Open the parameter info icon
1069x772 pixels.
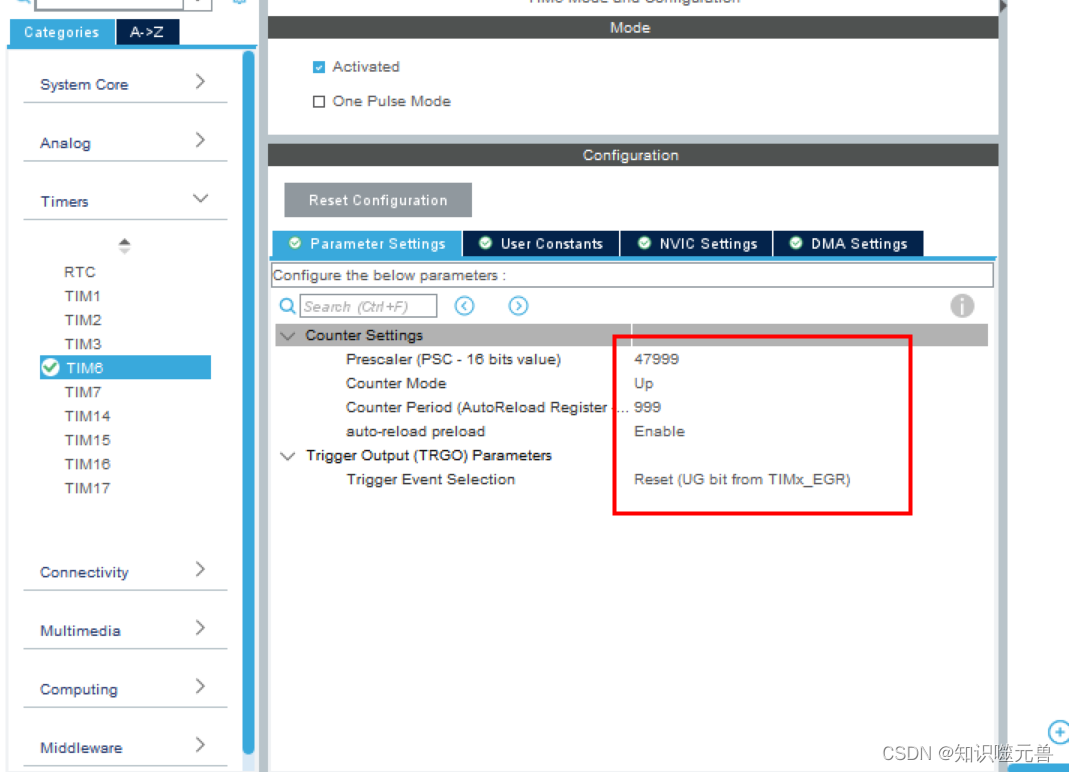pyautogui.click(x=962, y=306)
